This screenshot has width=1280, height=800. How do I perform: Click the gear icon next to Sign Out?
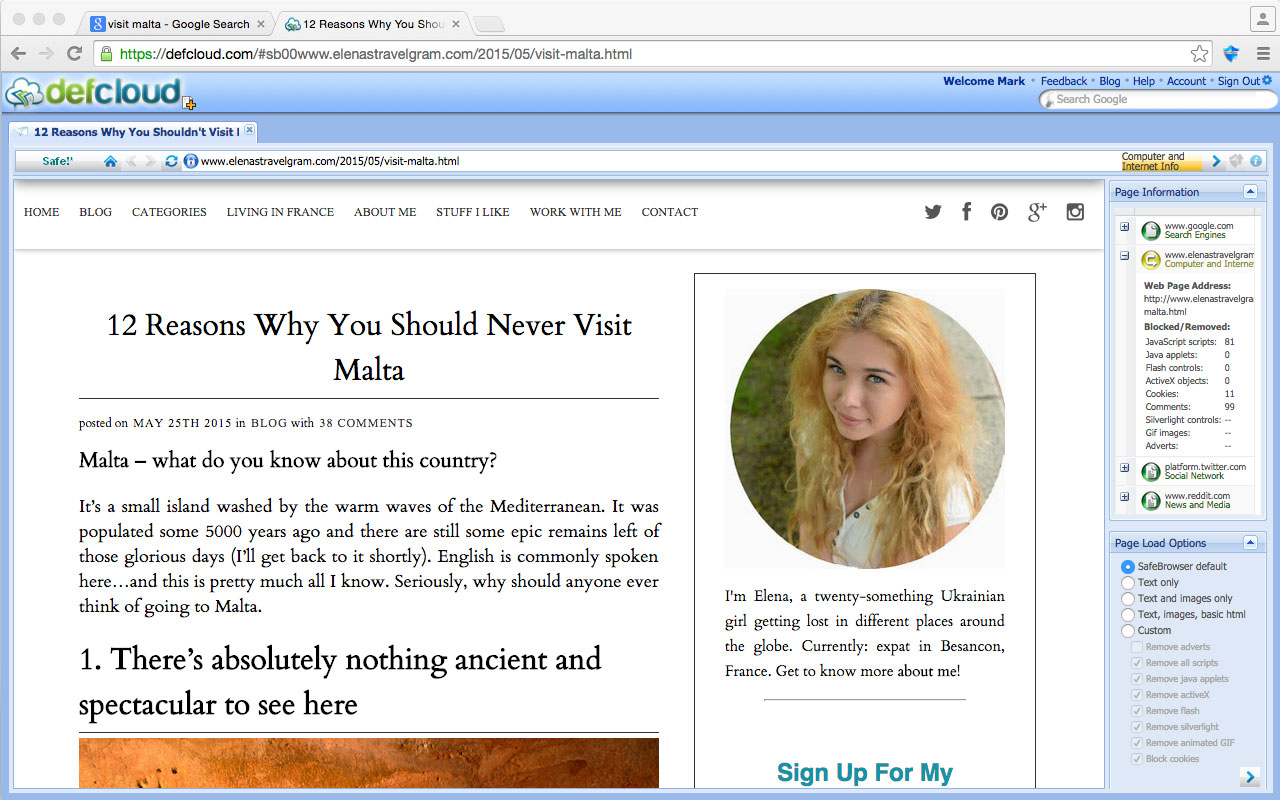pyautogui.click(x=1267, y=80)
